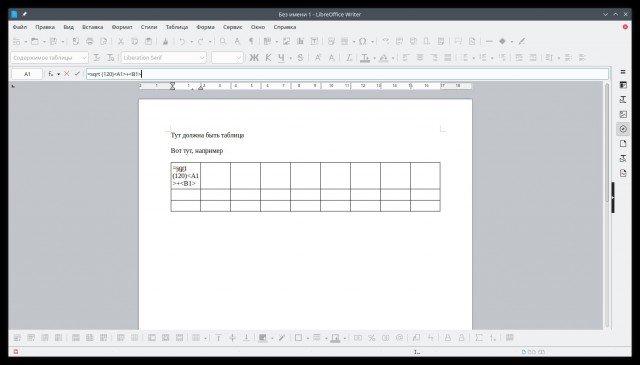The image size is (640, 365).
Task: Click the Show draw functions pencil icon
Action: [522, 41]
